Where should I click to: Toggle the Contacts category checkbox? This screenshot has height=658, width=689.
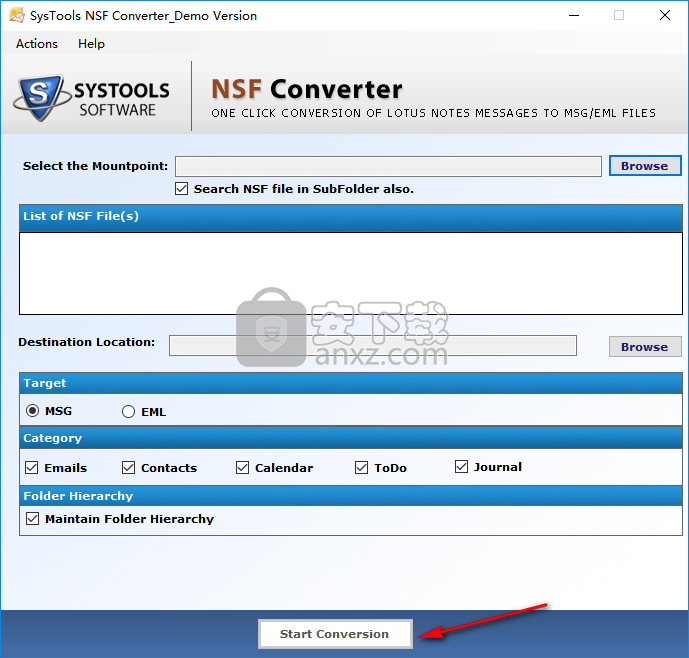click(x=129, y=467)
